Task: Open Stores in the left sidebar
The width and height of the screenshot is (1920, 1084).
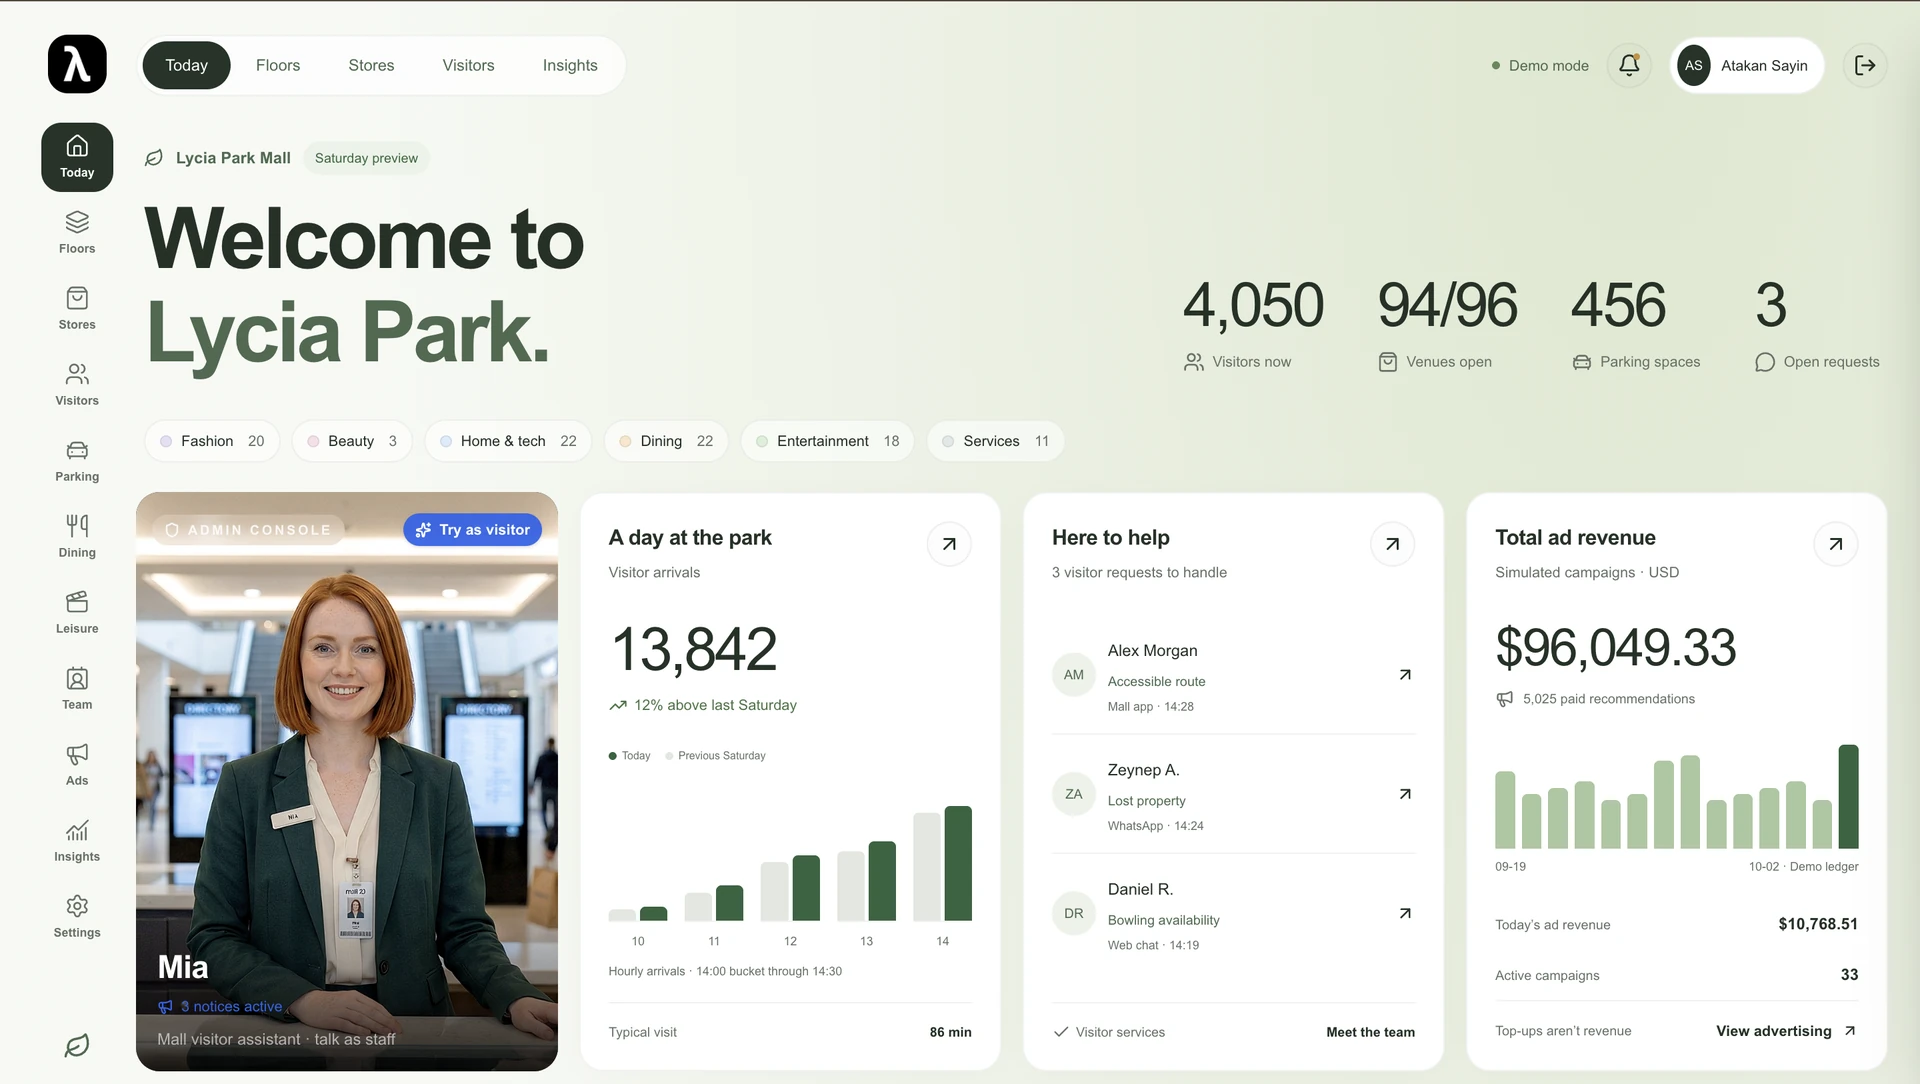Action: coord(77,308)
